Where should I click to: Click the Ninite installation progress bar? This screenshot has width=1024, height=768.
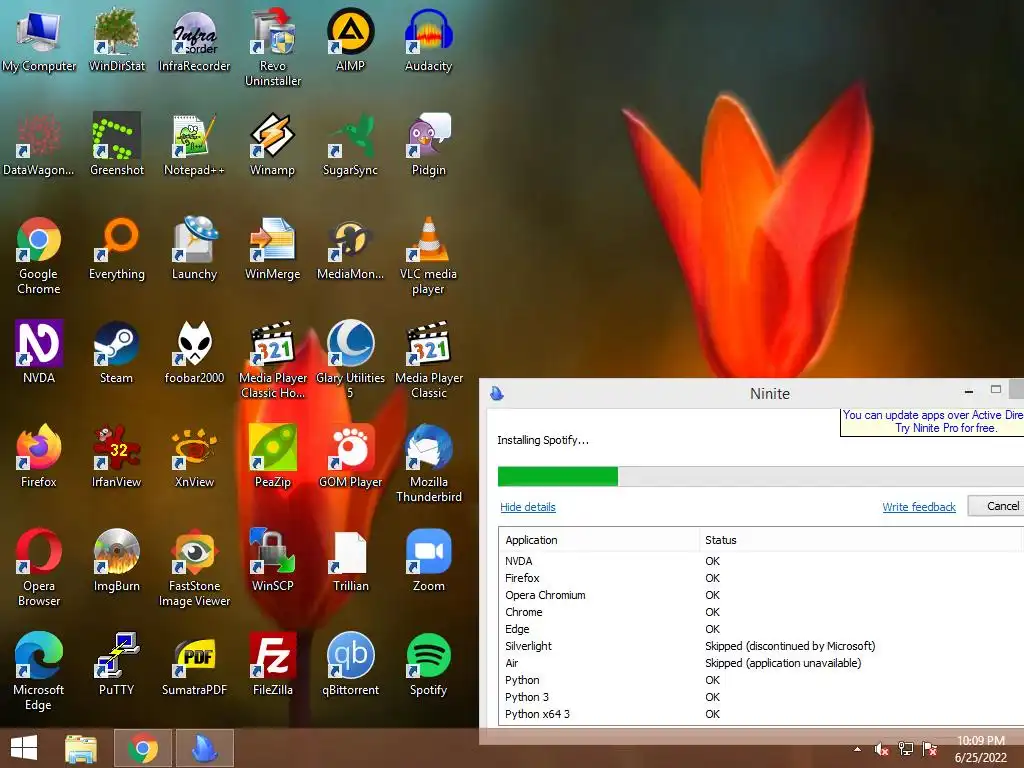pos(761,476)
